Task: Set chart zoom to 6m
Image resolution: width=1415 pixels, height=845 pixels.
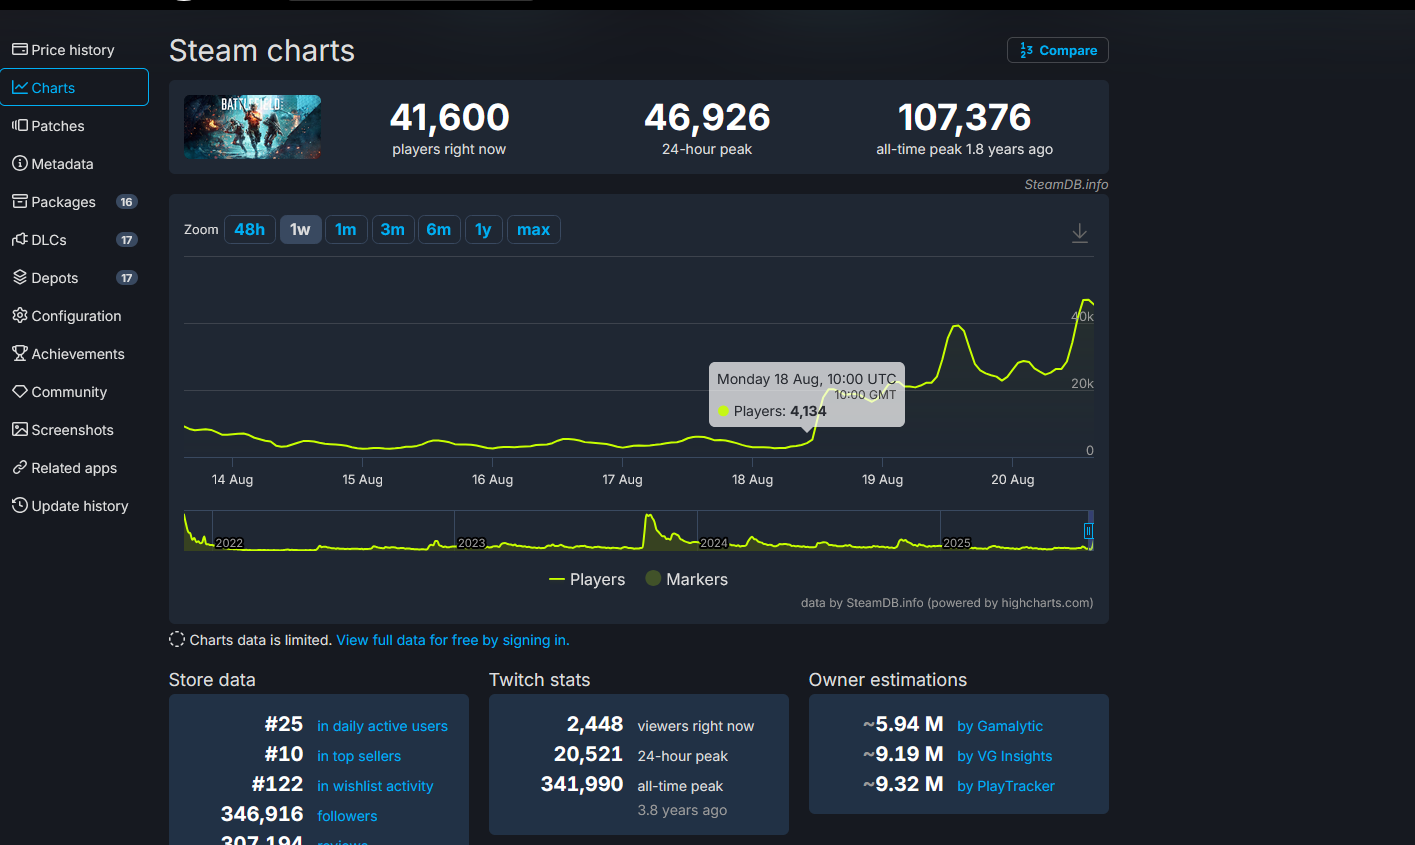Action: click(x=439, y=230)
